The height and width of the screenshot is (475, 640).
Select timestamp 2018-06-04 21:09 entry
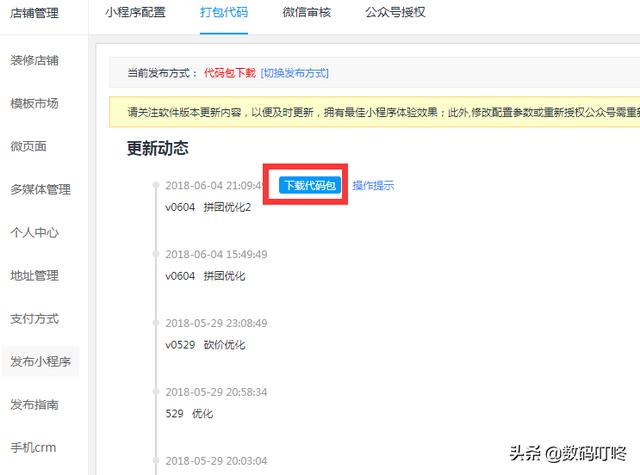(214, 186)
